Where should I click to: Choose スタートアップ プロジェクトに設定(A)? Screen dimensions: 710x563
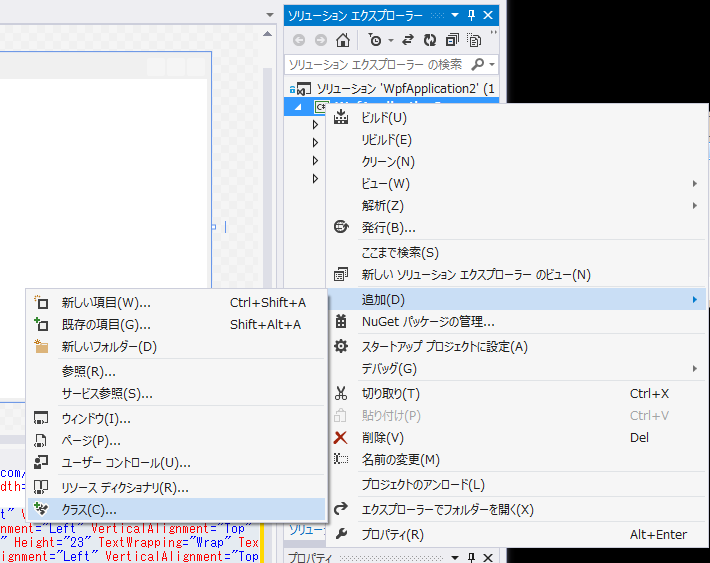pyautogui.click(x=517, y=347)
